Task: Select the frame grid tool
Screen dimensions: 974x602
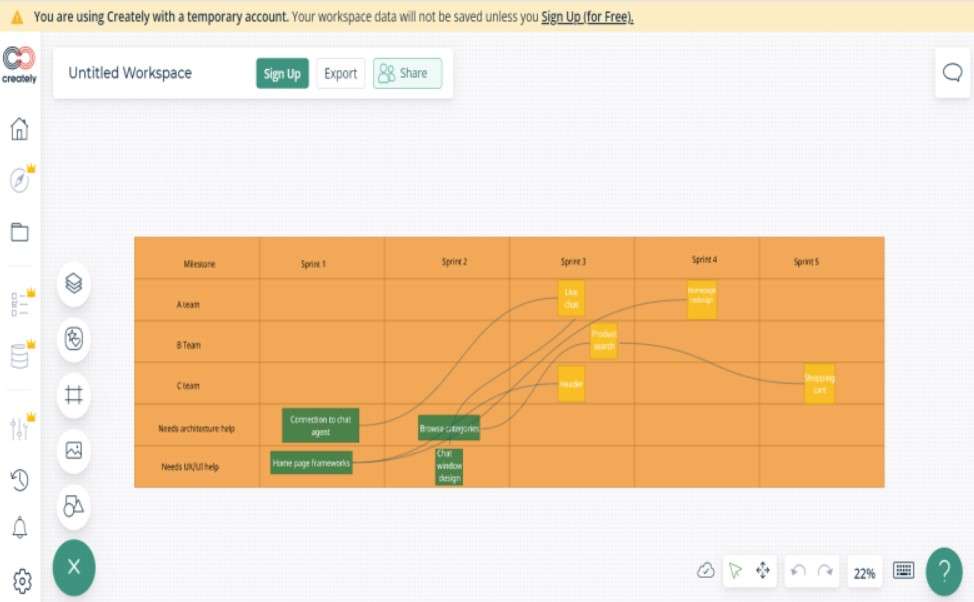Action: click(x=73, y=394)
